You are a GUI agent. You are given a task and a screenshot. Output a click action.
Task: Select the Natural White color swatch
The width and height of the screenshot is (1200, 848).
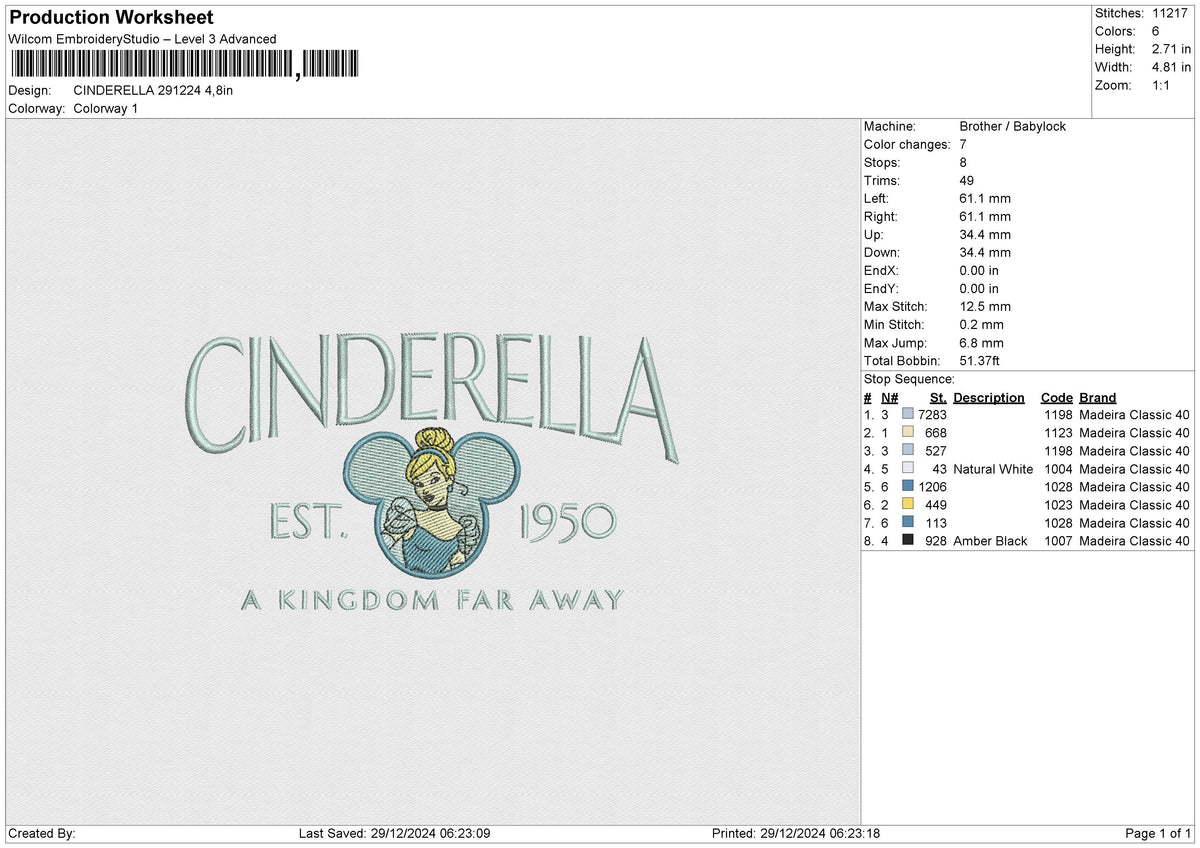point(908,469)
